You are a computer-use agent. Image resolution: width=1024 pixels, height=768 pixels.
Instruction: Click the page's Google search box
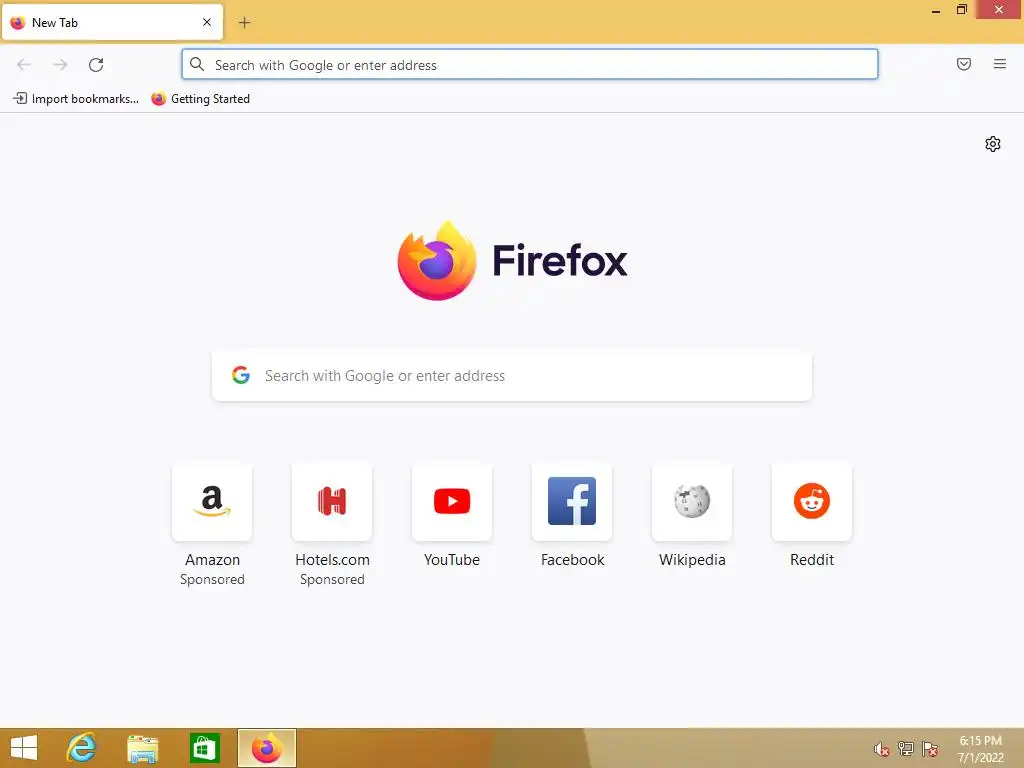pos(512,376)
